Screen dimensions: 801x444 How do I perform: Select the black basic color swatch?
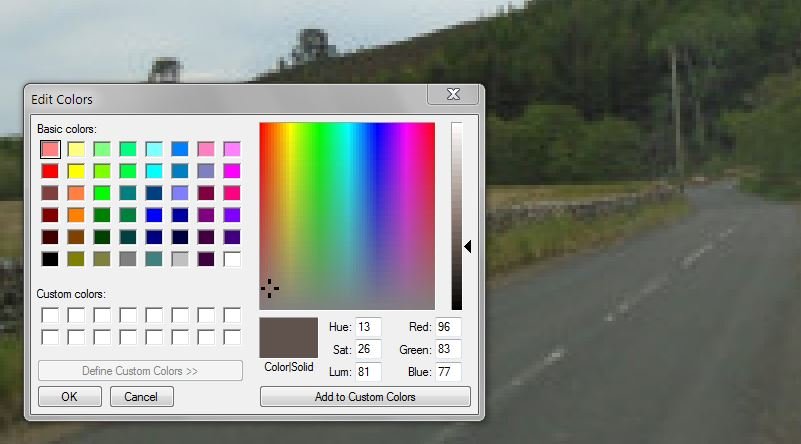[x=50, y=259]
